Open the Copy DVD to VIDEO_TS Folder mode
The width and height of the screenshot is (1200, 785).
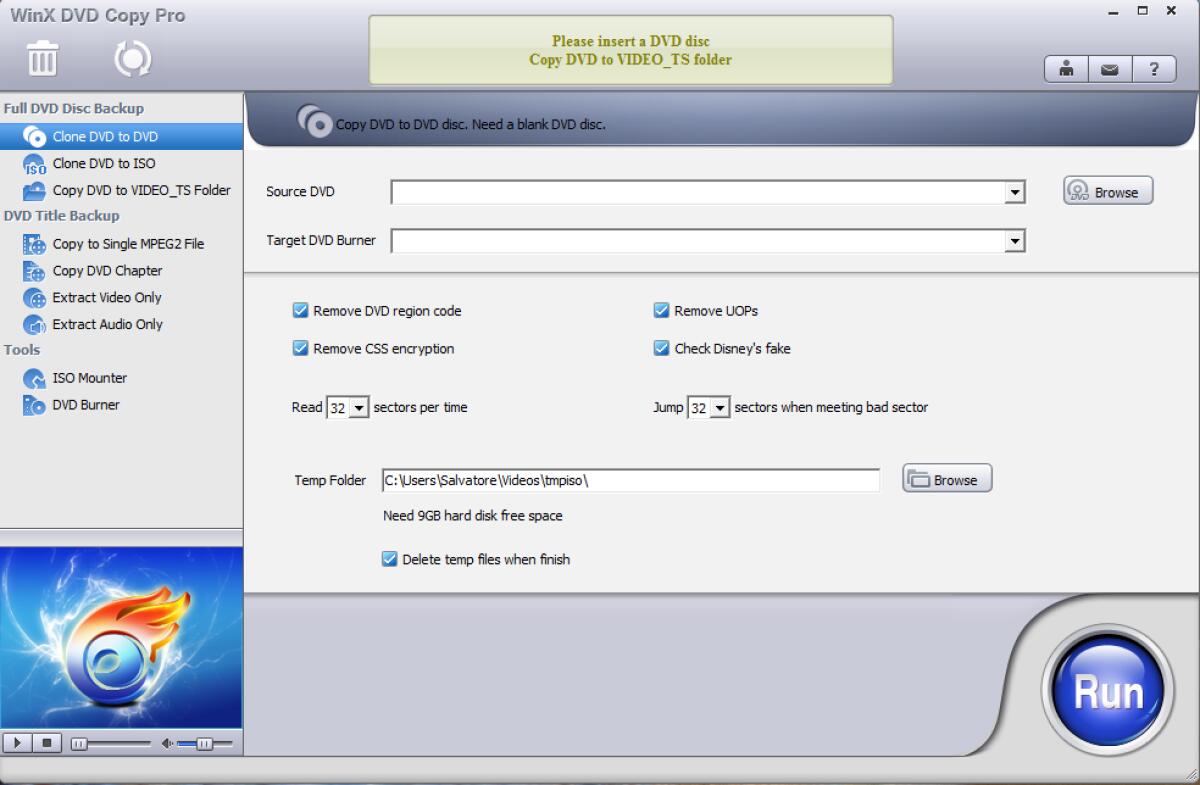142,190
